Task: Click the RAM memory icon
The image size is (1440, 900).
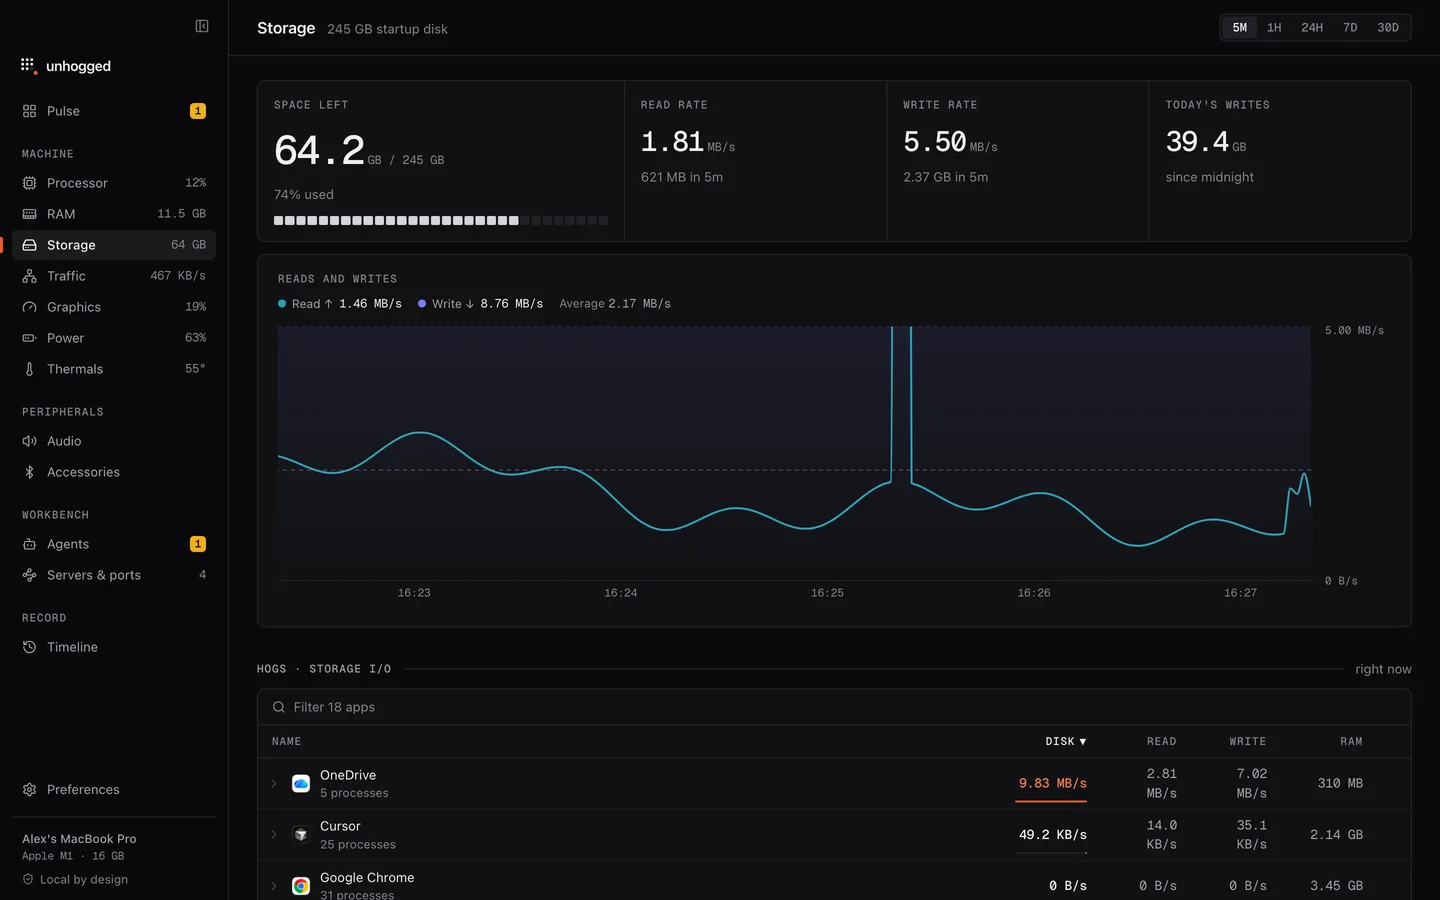Action: pyautogui.click(x=29, y=214)
